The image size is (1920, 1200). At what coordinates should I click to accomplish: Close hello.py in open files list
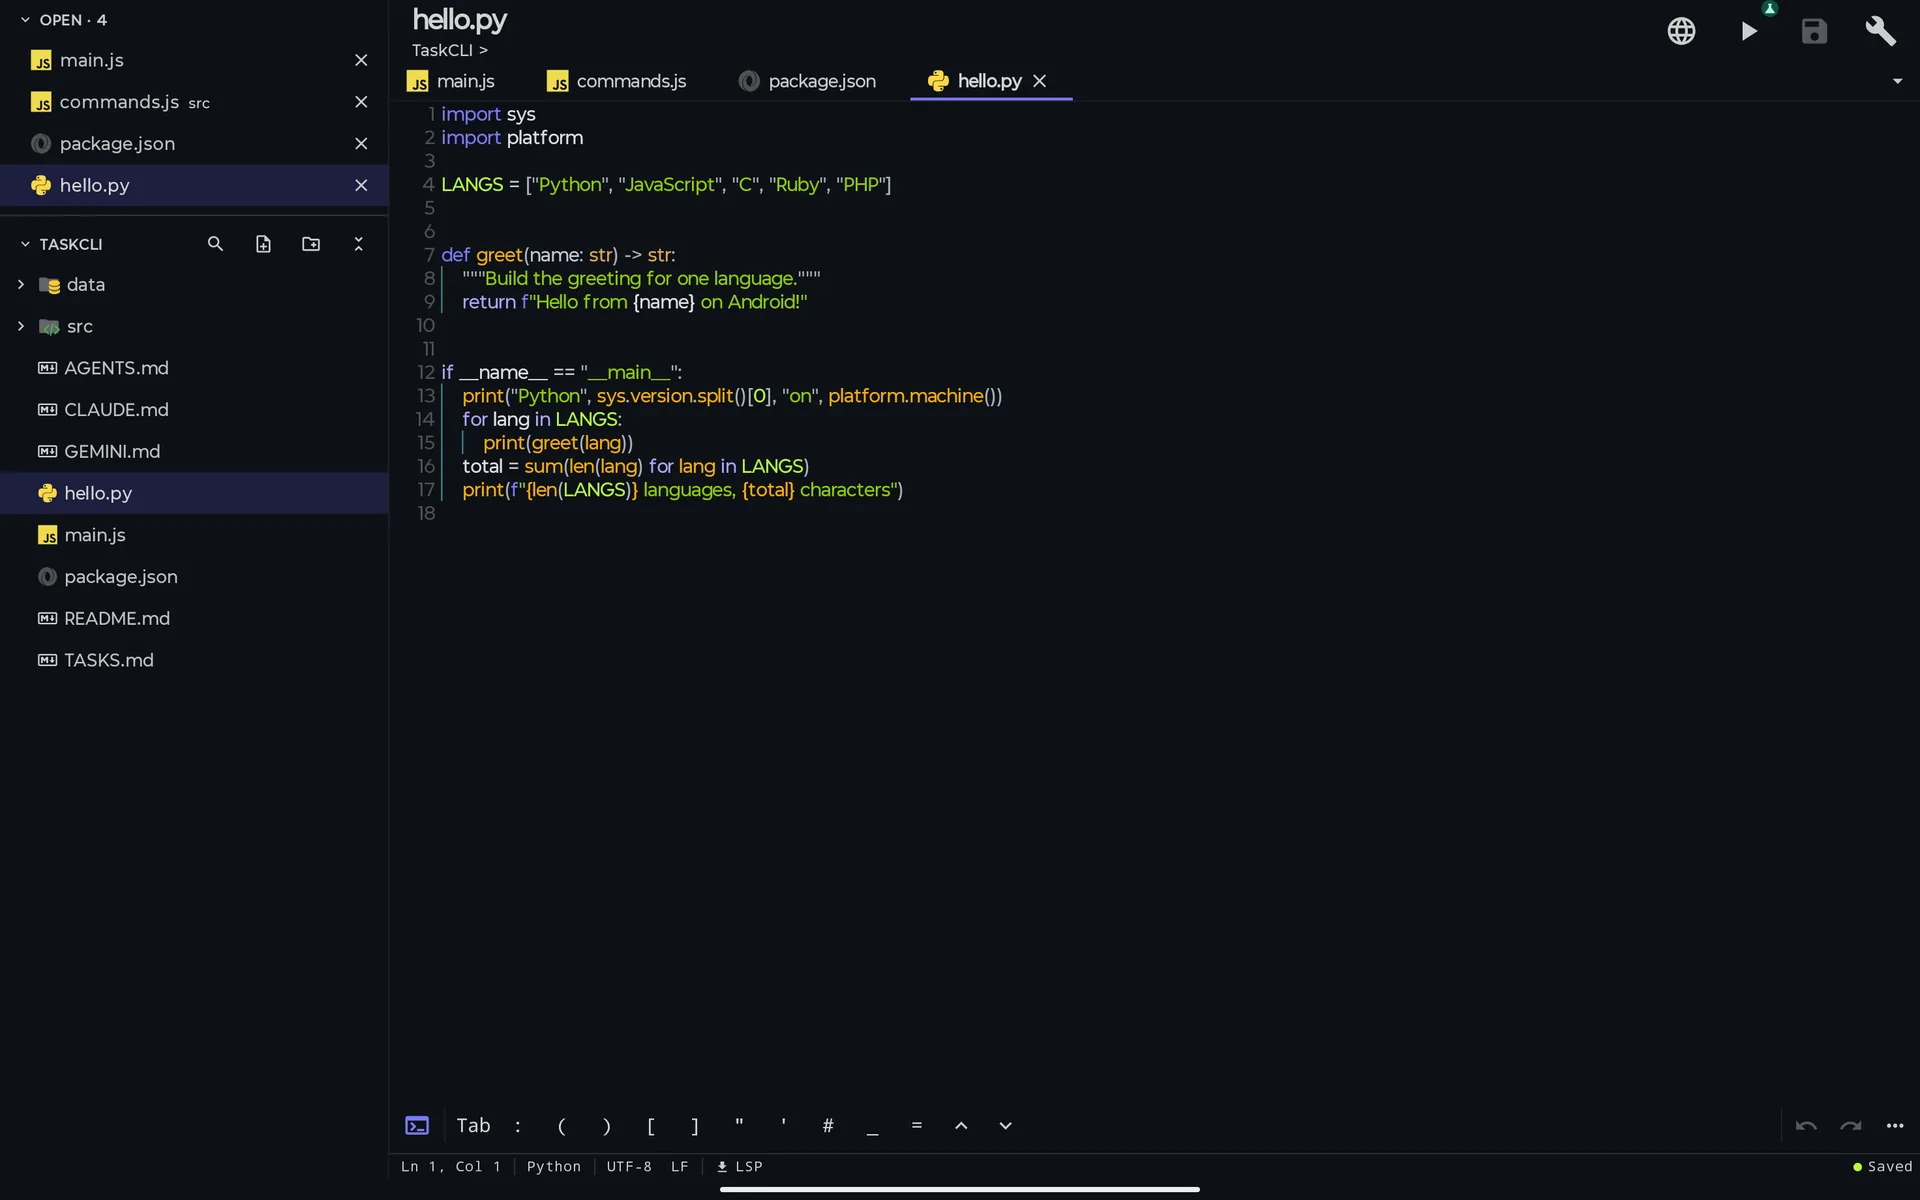pyautogui.click(x=361, y=185)
